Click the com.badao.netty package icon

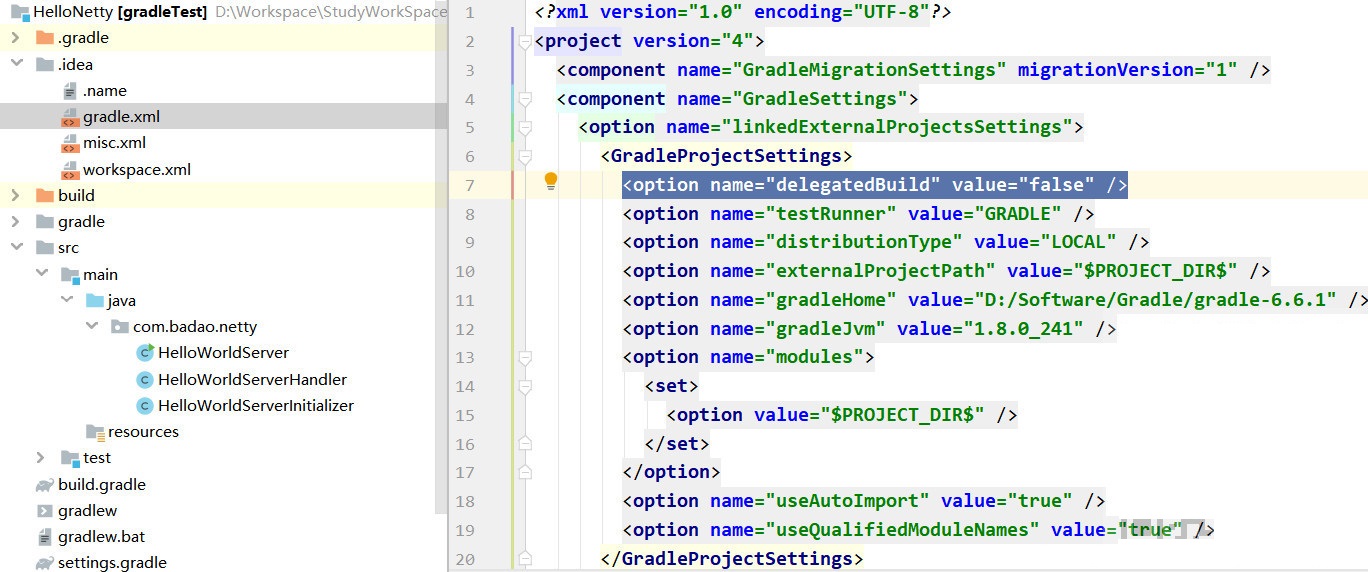[x=119, y=327]
